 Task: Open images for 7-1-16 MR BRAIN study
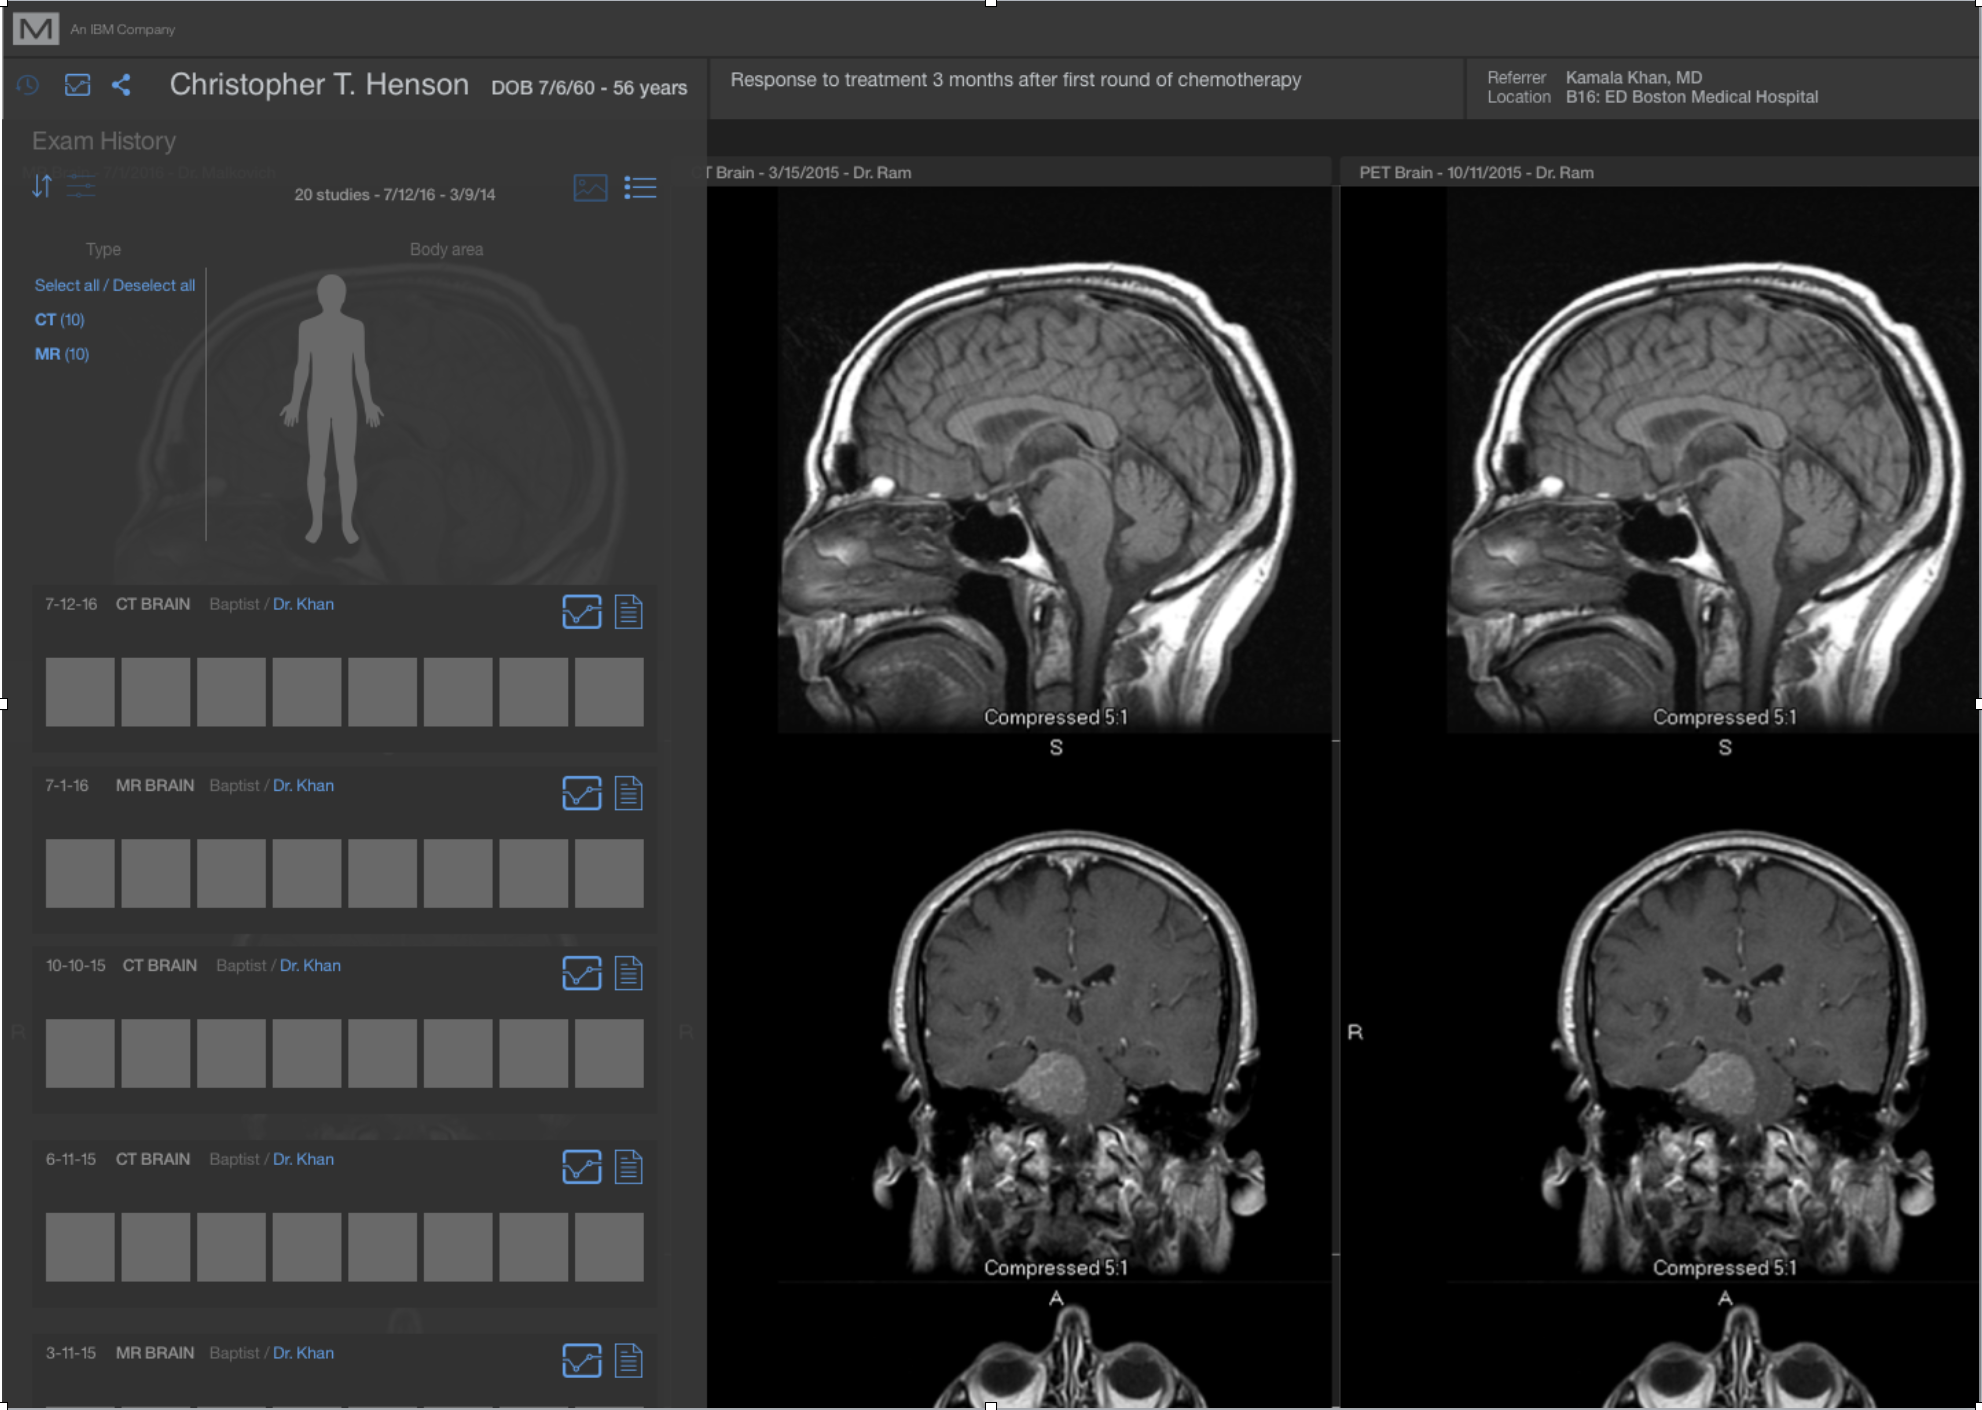[x=582, y=793]
